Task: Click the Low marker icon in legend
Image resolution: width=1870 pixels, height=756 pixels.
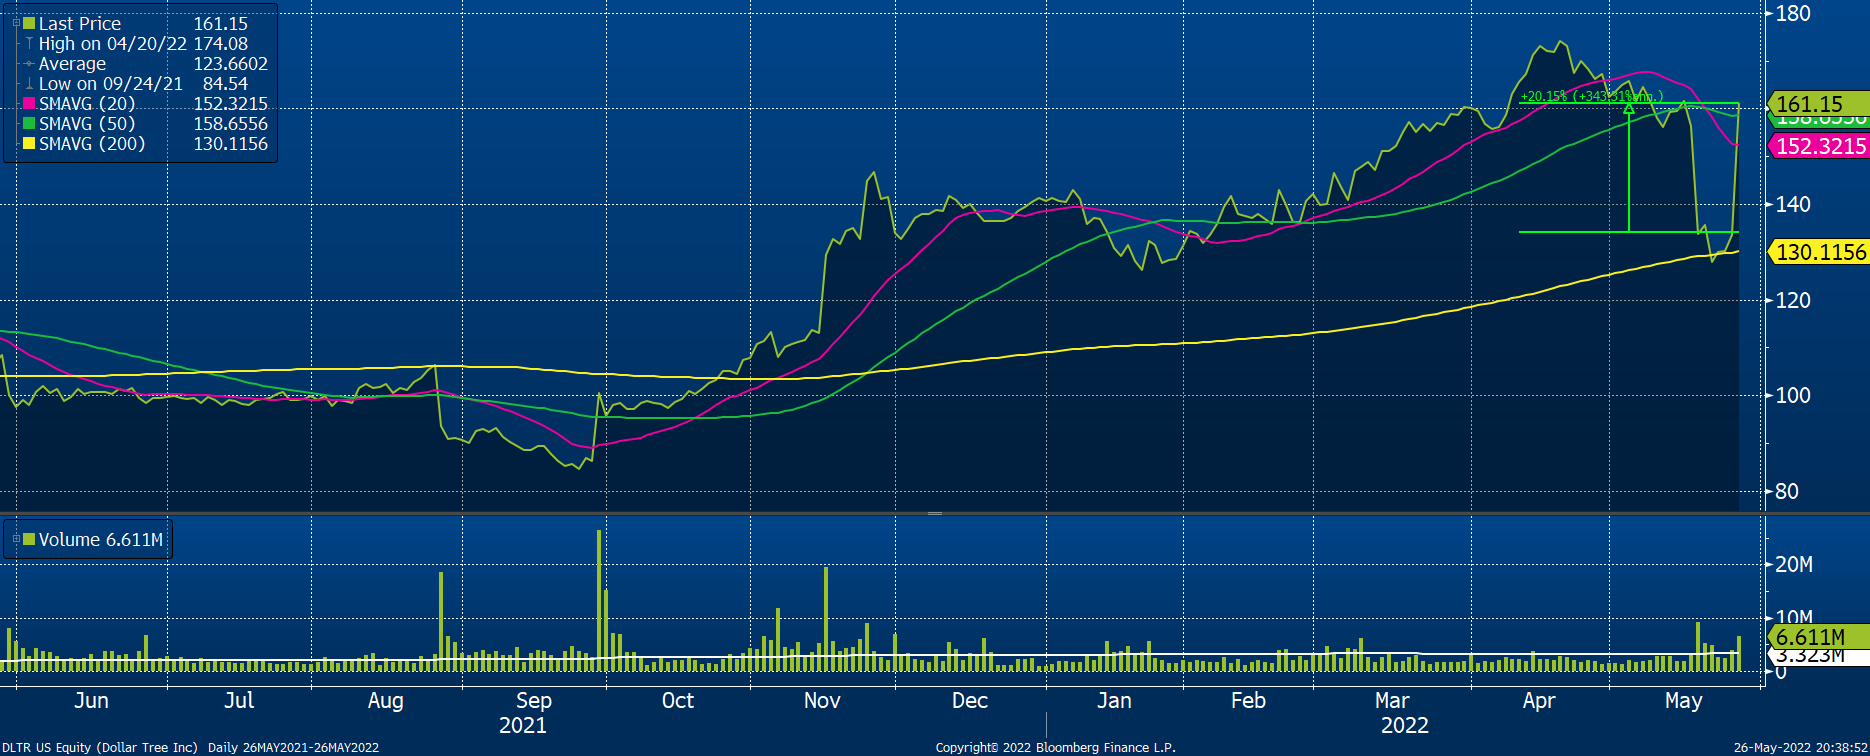Action: (29, 84)
